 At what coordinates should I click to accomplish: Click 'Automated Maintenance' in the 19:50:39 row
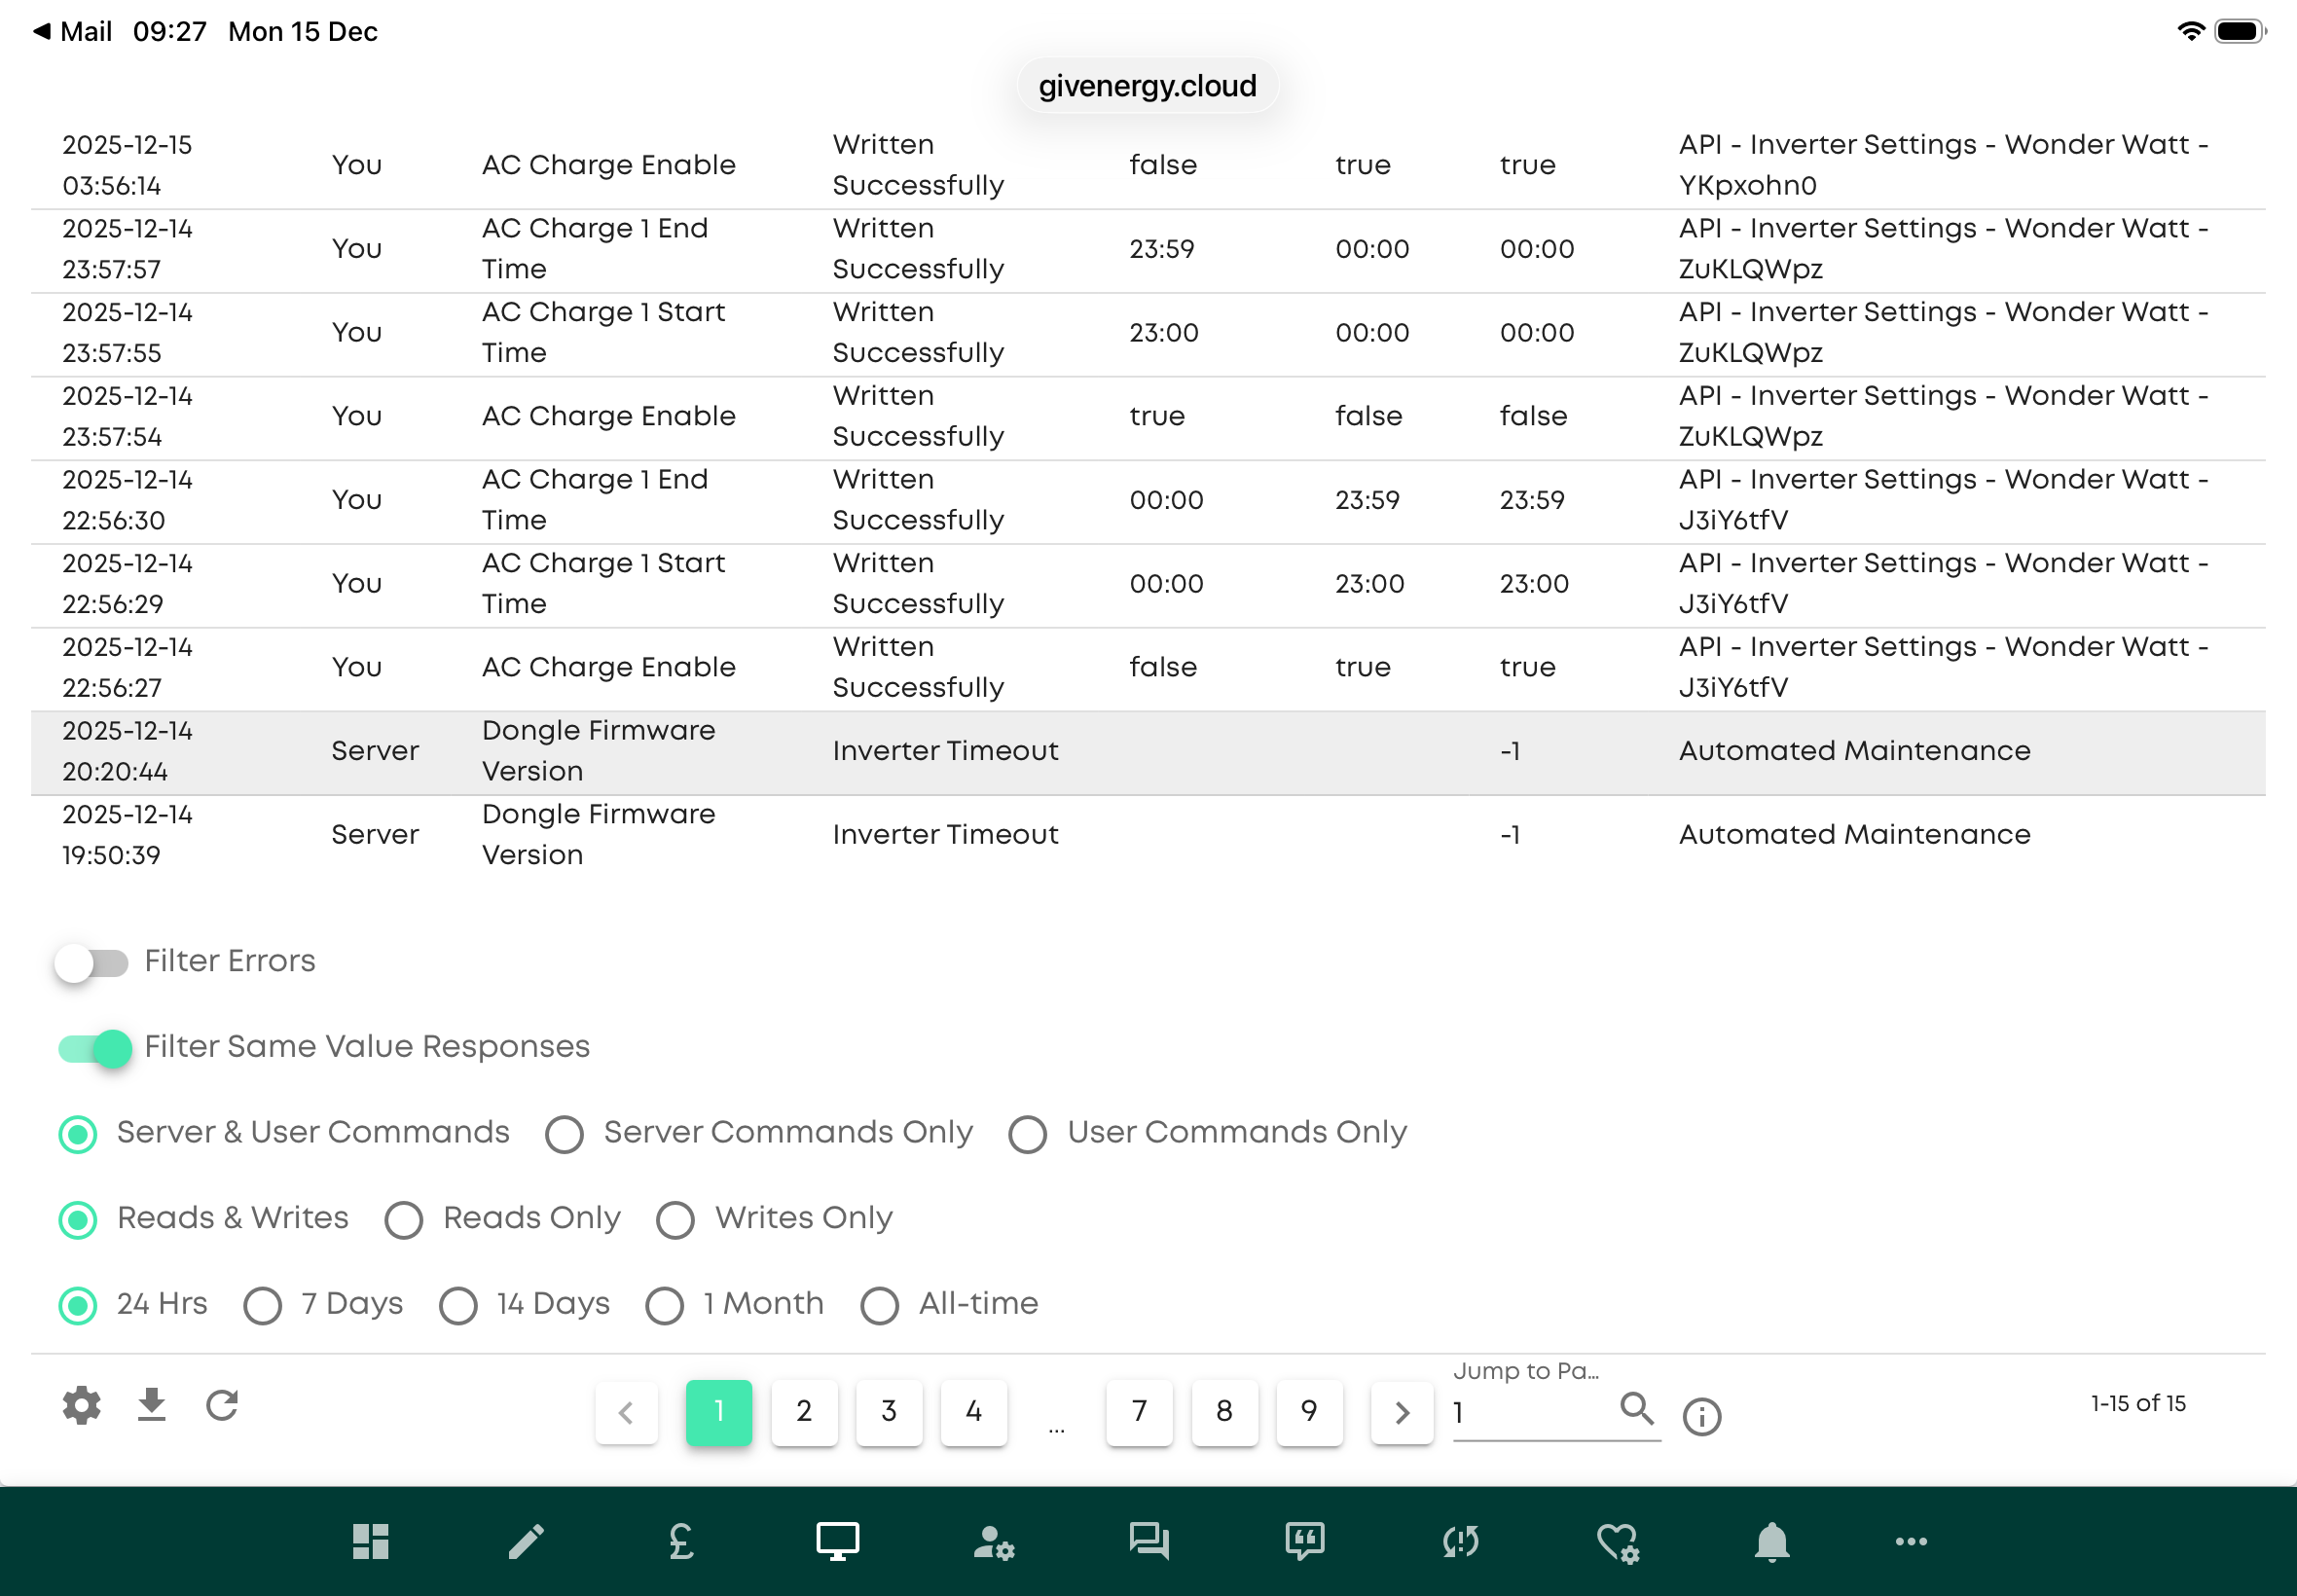point(1855,835)
